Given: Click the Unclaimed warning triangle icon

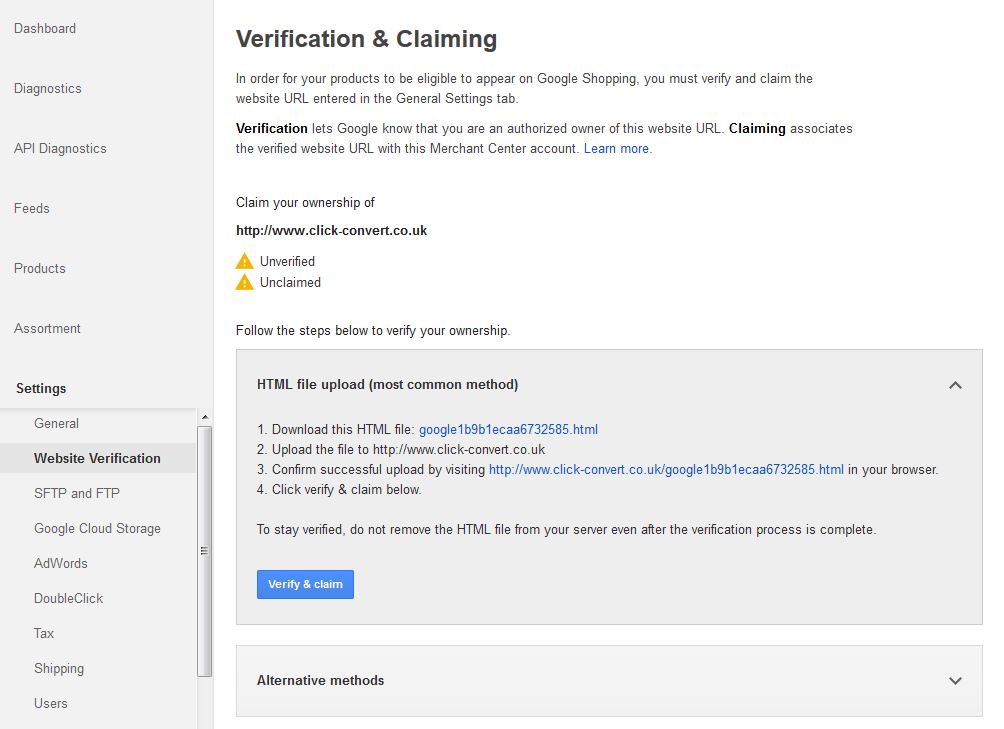Looking at the screenshot, I should pyautogui.click(x=244, y=282).
